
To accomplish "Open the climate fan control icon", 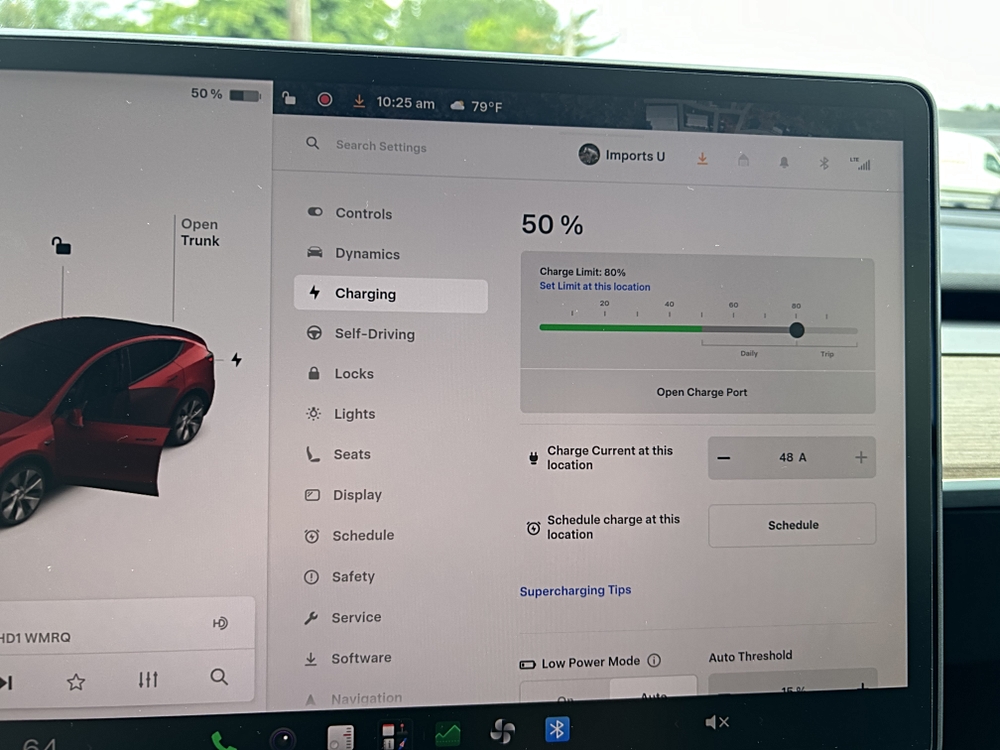I will [x=503, y=731].
